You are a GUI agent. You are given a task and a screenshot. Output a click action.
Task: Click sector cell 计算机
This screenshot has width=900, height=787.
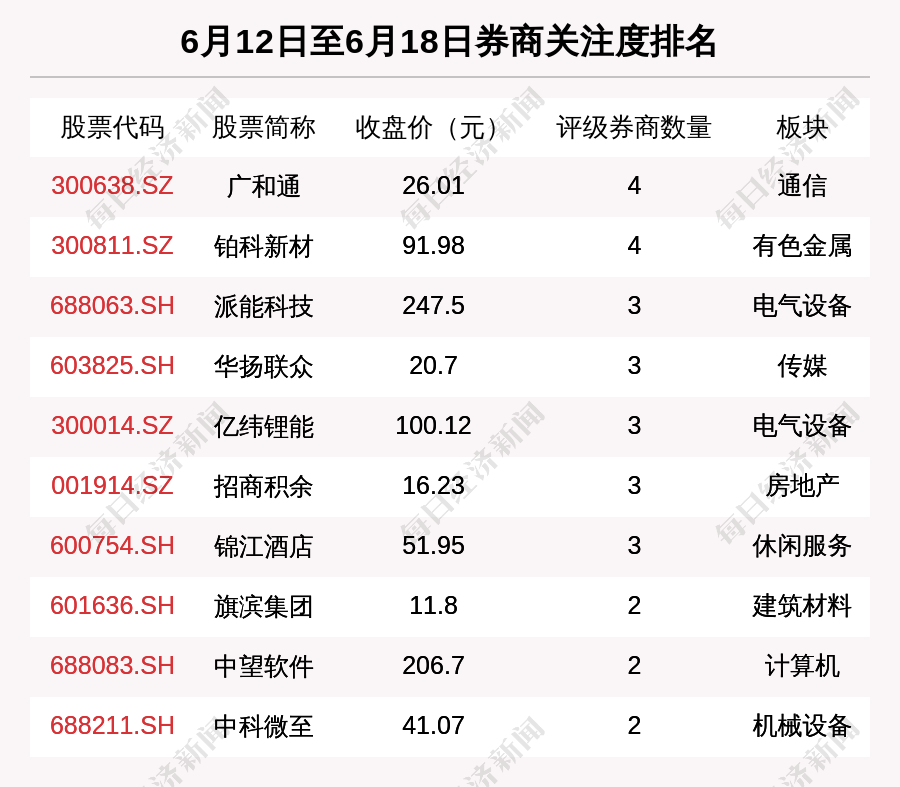[x=802, y=666]
